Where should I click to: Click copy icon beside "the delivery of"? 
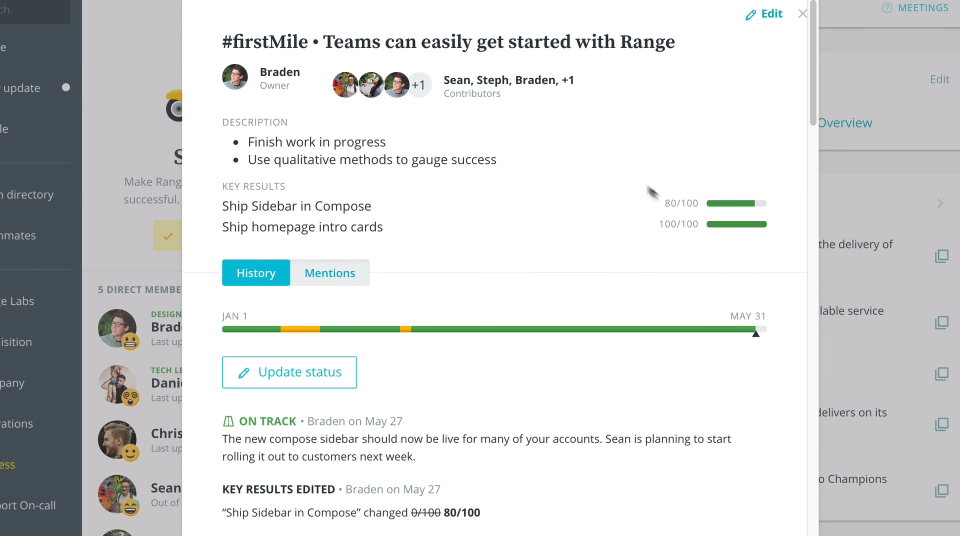click(941, 256)
